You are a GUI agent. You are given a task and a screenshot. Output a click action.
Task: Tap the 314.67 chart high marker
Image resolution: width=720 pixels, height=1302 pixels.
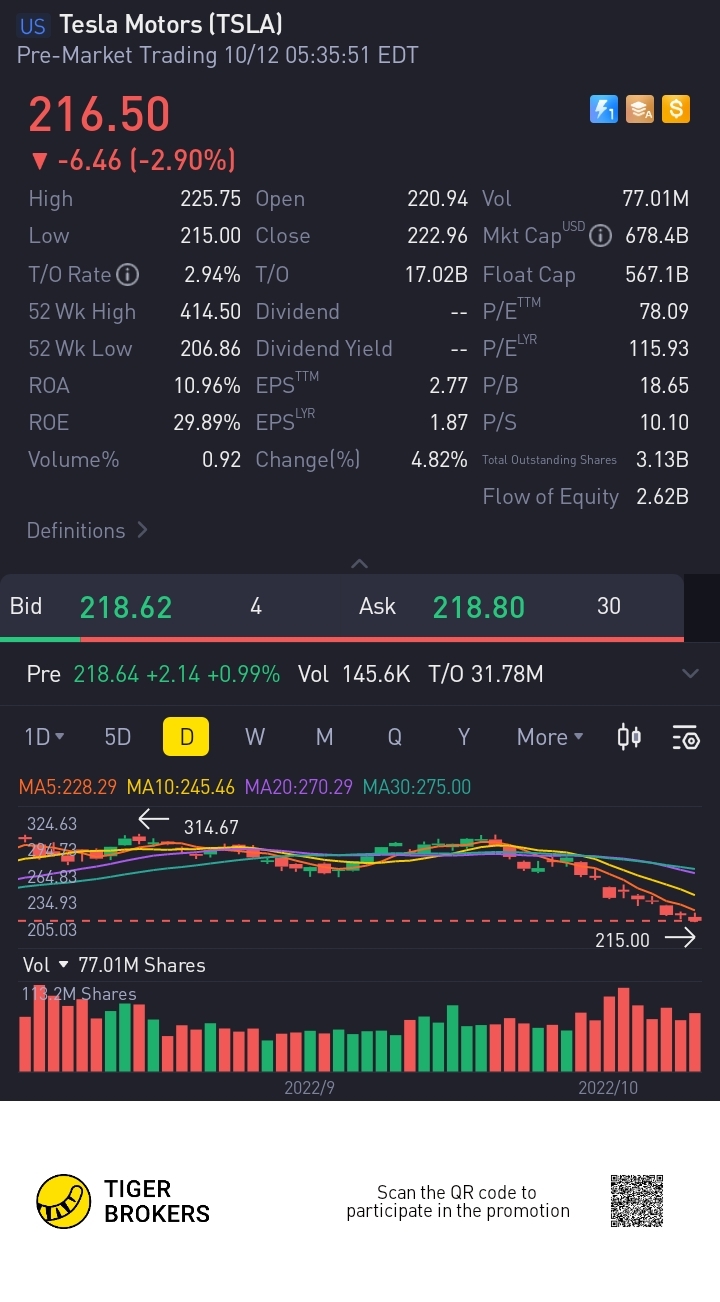(x=211, y=827)
